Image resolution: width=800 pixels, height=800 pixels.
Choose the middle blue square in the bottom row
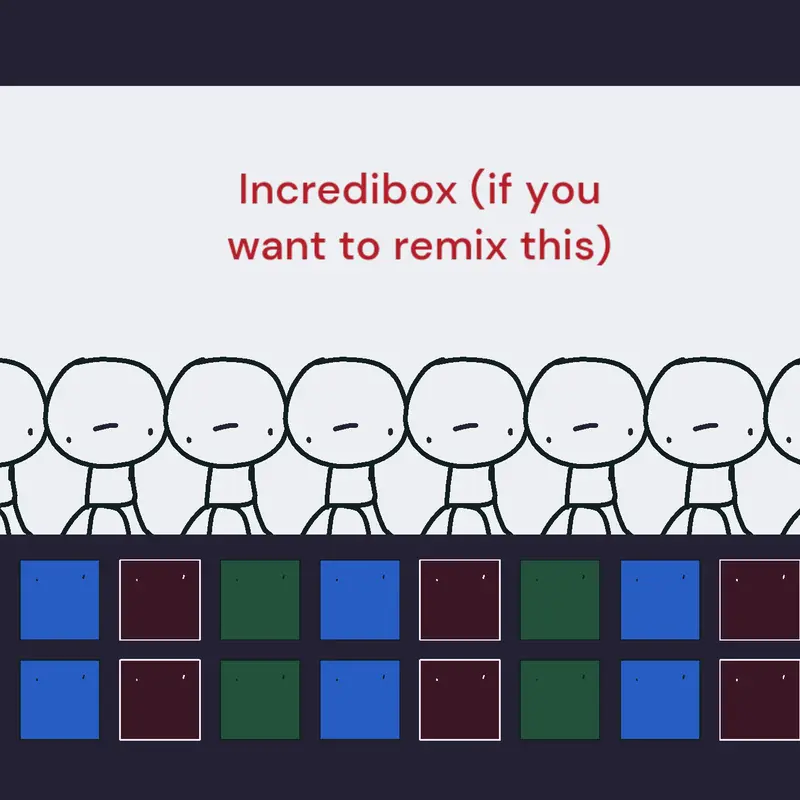click(360, 699)
